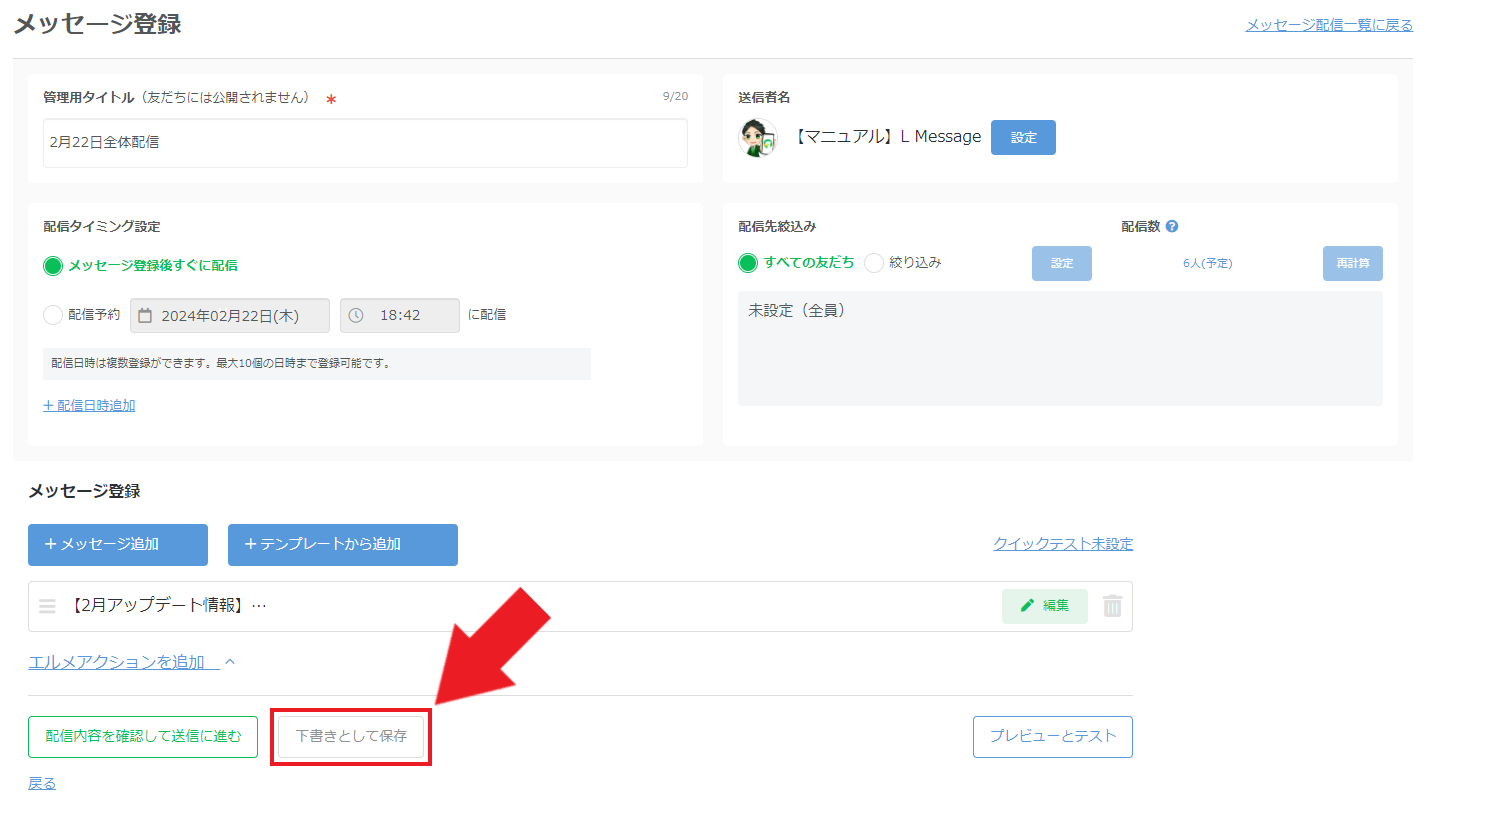
Task: Click the ＋メッセージ追加 button
Action: coord(118,545)
